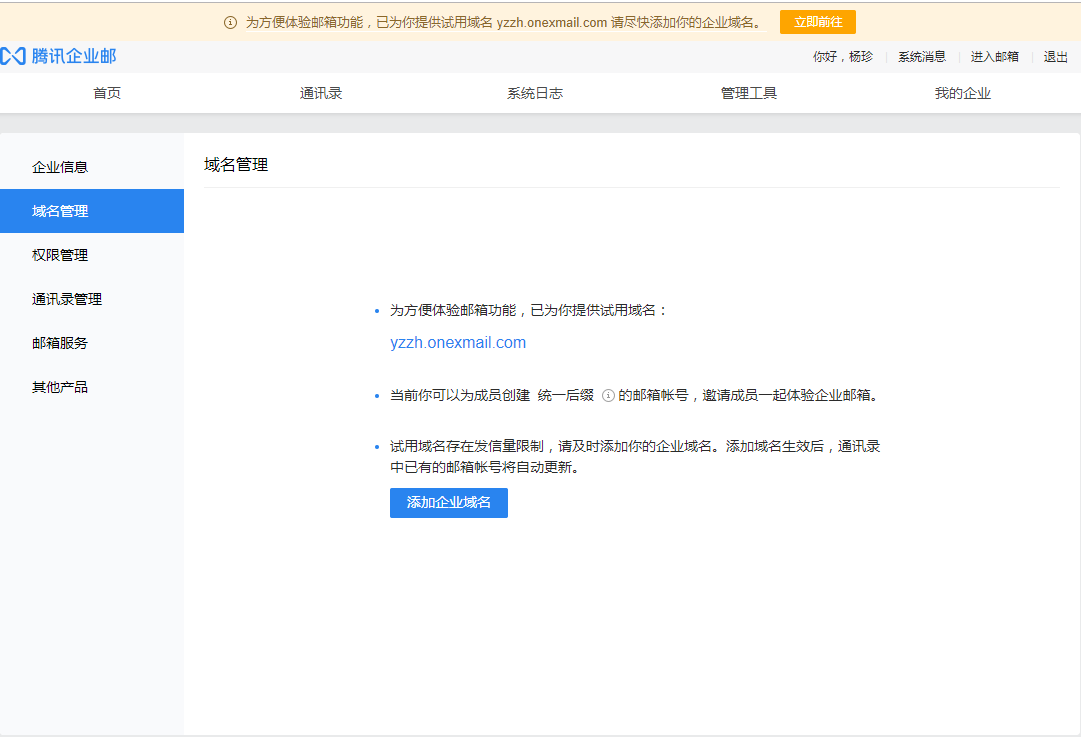Click the text starting 试用域名存在发信量限制

pos(635,456)
